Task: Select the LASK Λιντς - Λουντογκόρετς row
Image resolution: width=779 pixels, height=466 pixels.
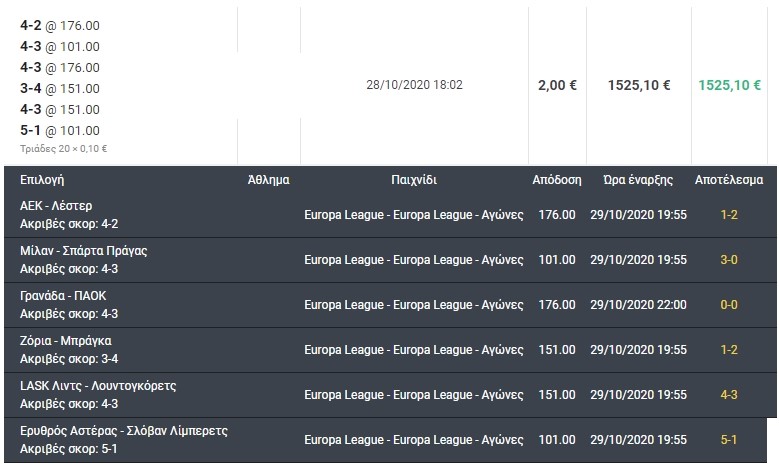Action: pos(98,386)
